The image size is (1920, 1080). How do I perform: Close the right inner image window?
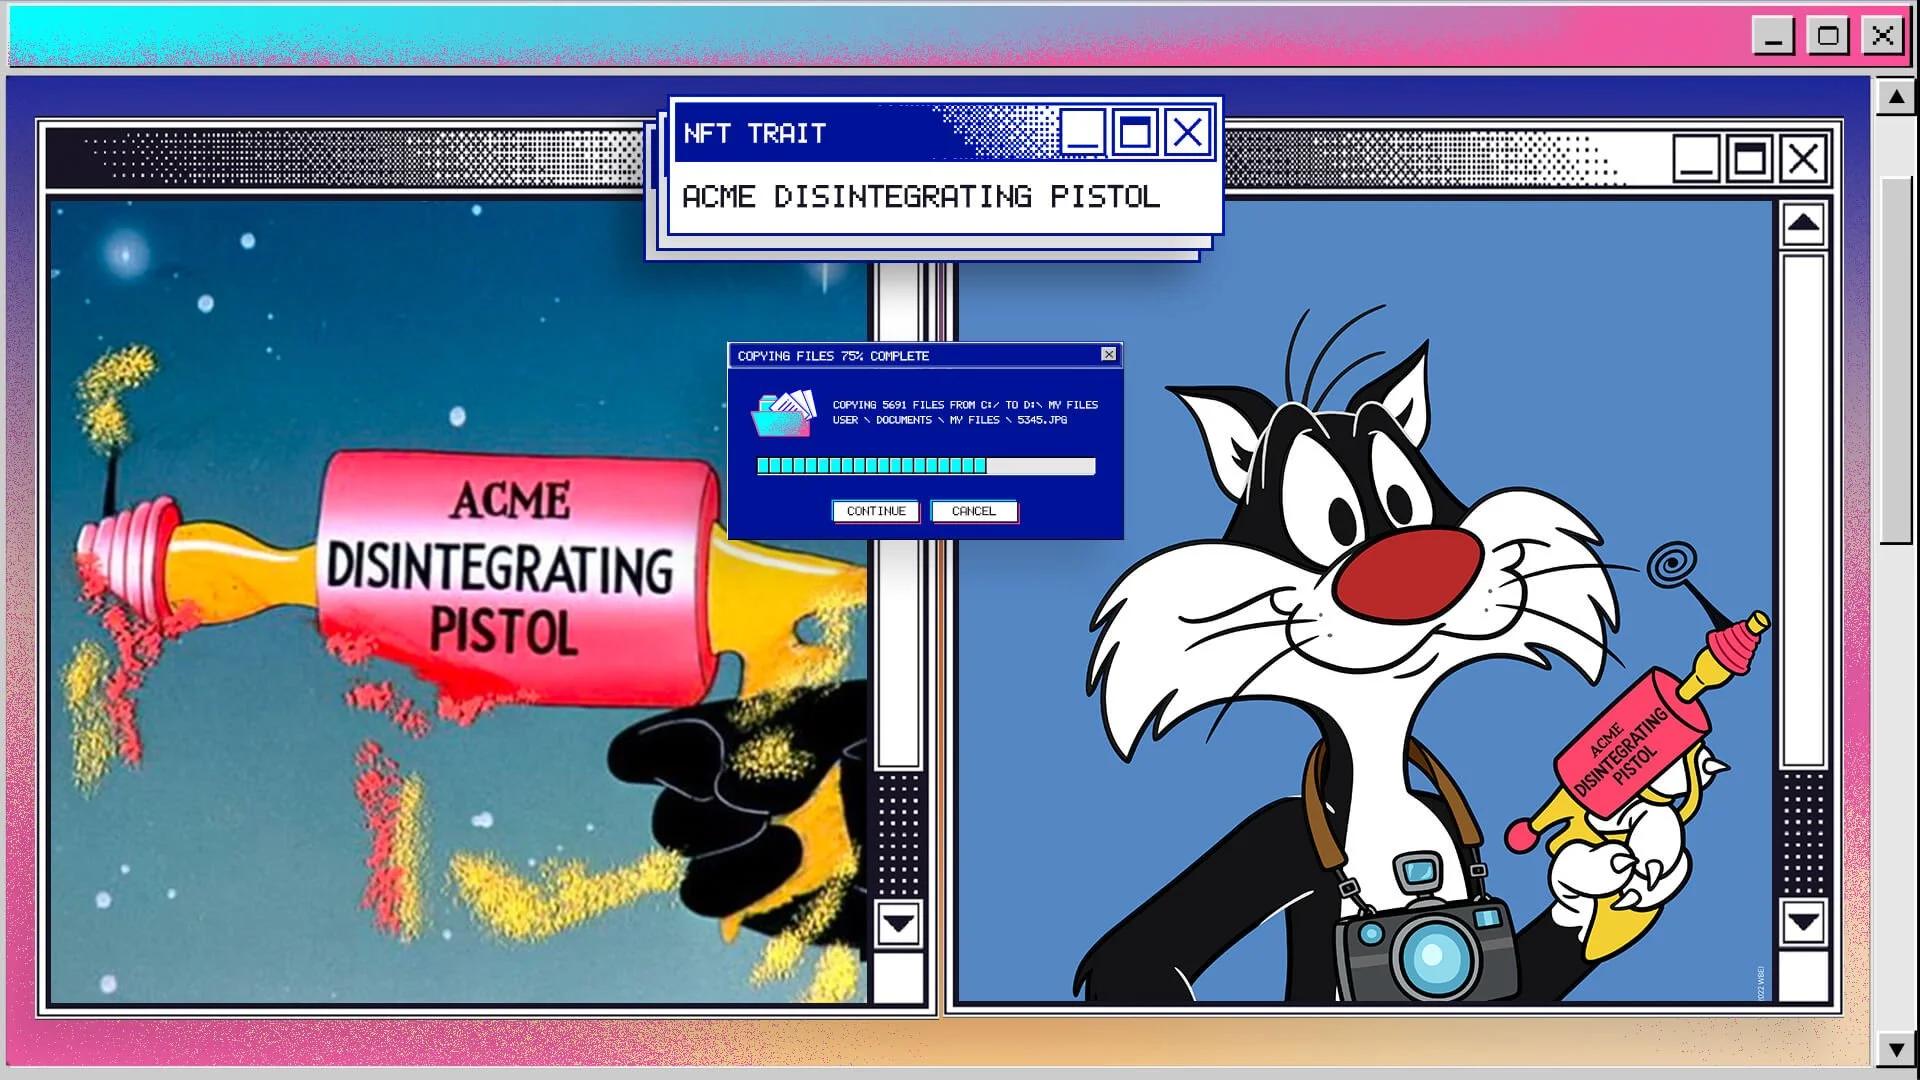pos(1803,159)
